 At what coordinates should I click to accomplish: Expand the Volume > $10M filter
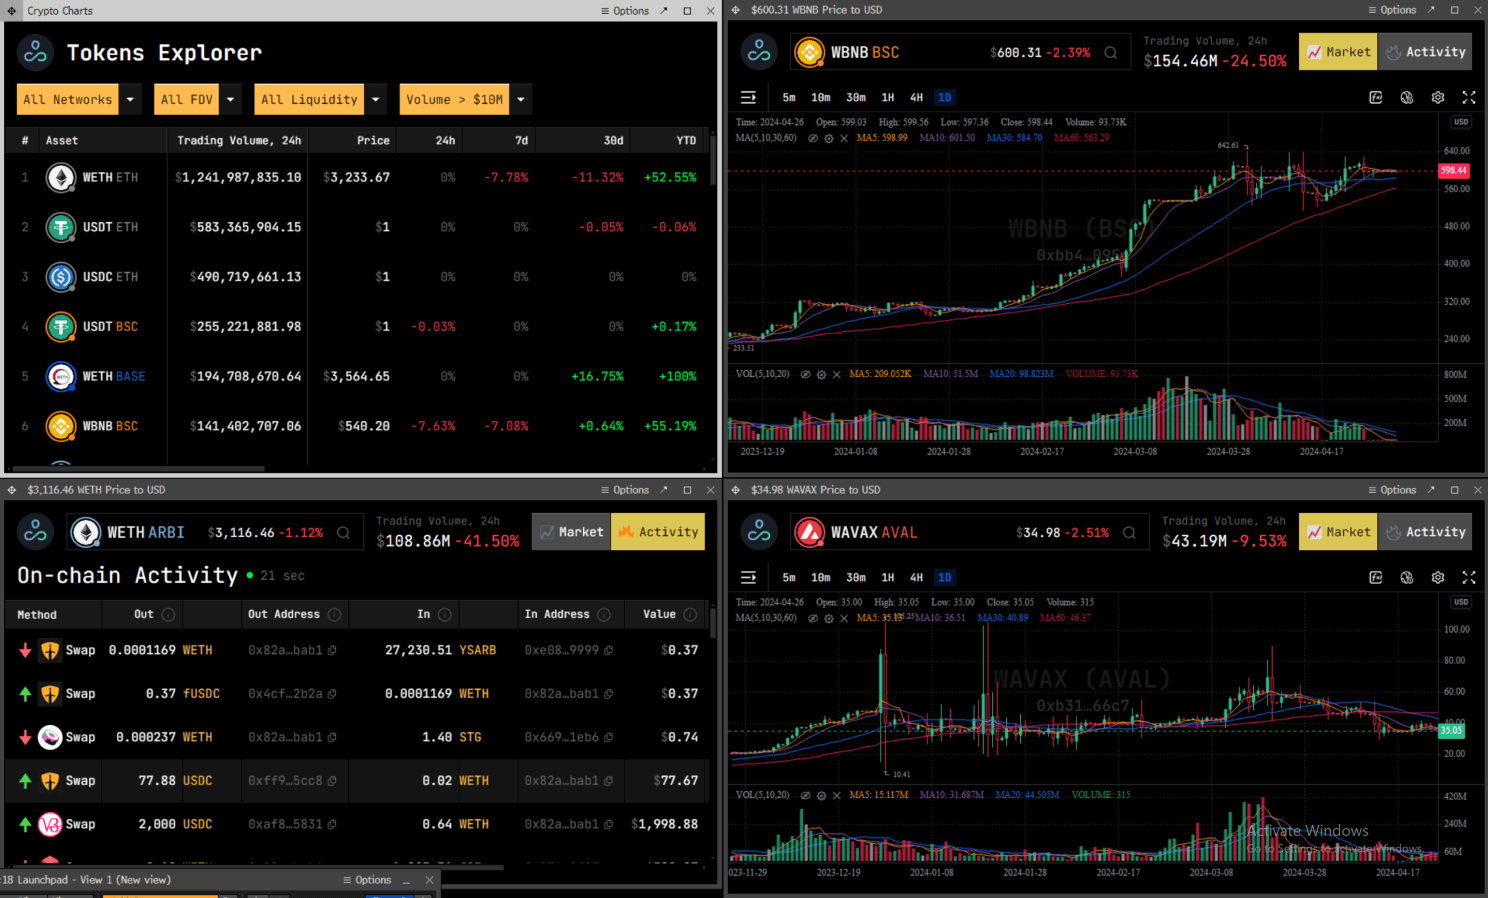pyautogui.click(x=521, y=100)
